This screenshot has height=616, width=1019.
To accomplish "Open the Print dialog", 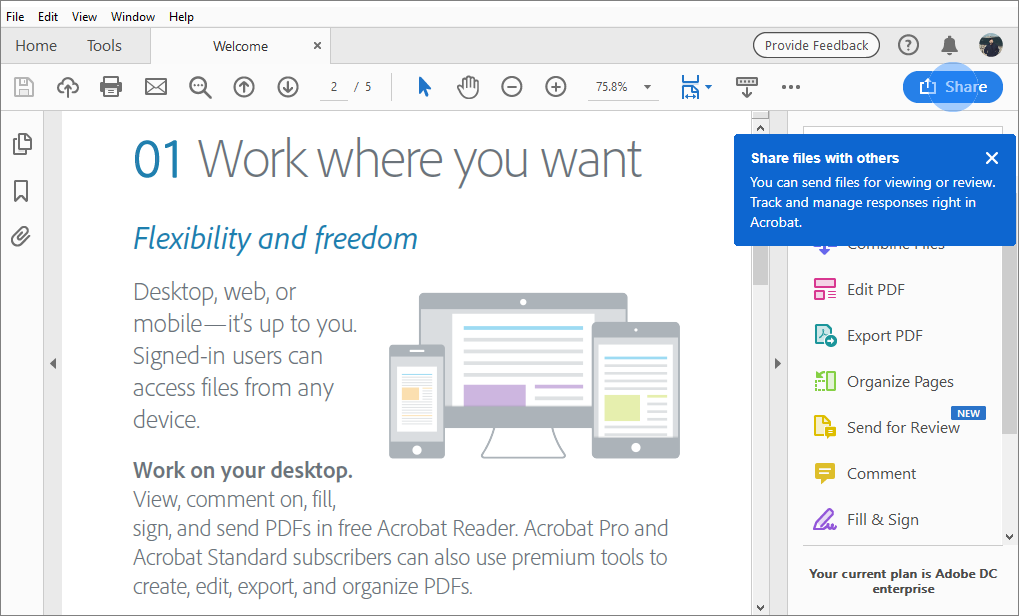I will click(111, 87).
